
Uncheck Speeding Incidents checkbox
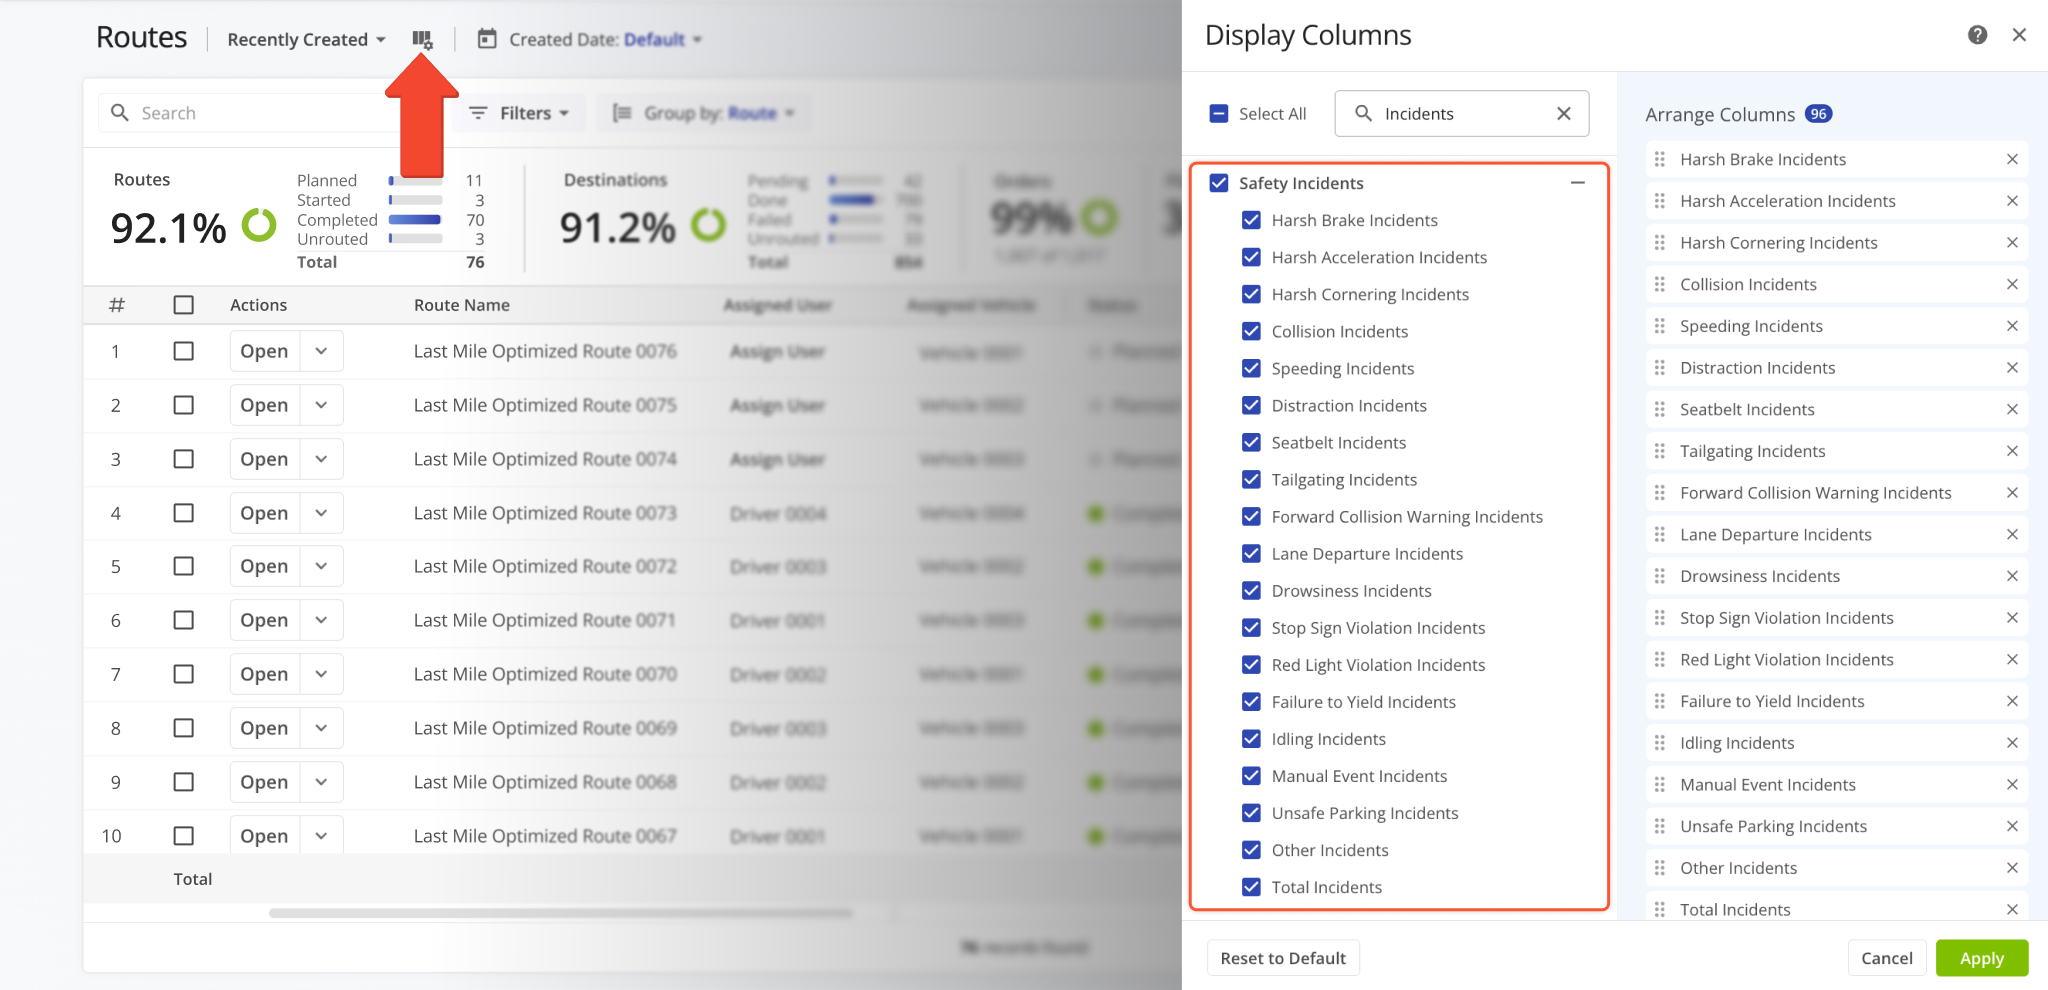coord(1251,368)
